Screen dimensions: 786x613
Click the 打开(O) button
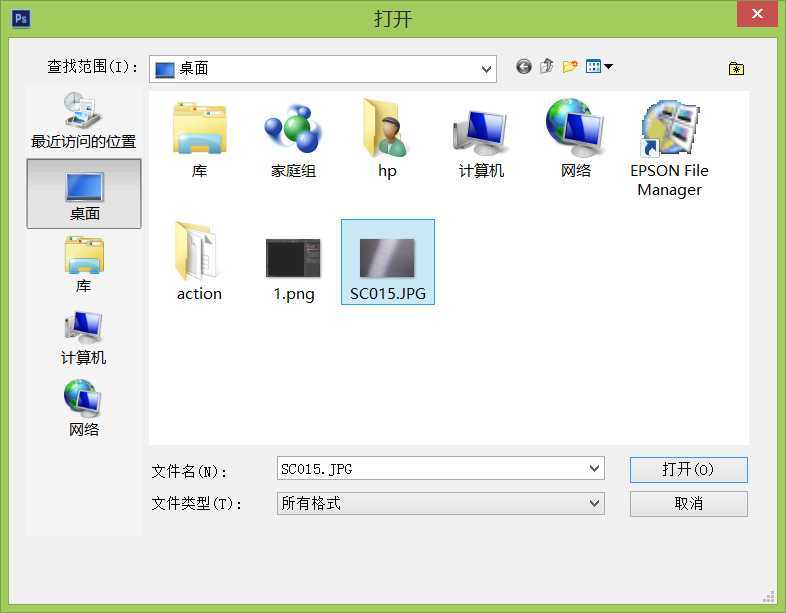pyautogui.click(x=688, y=470)
